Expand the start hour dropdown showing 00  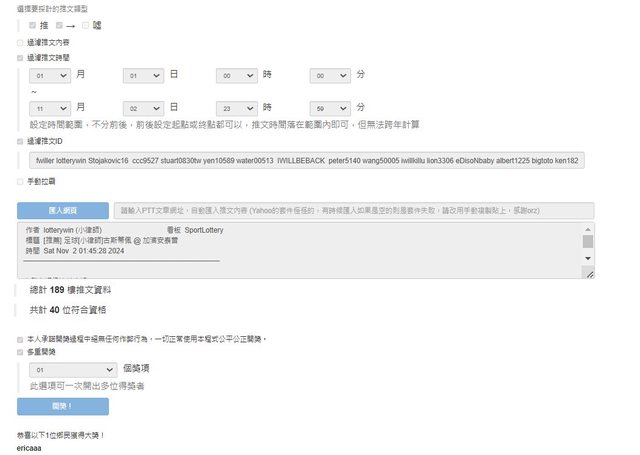tap(237, 75)
